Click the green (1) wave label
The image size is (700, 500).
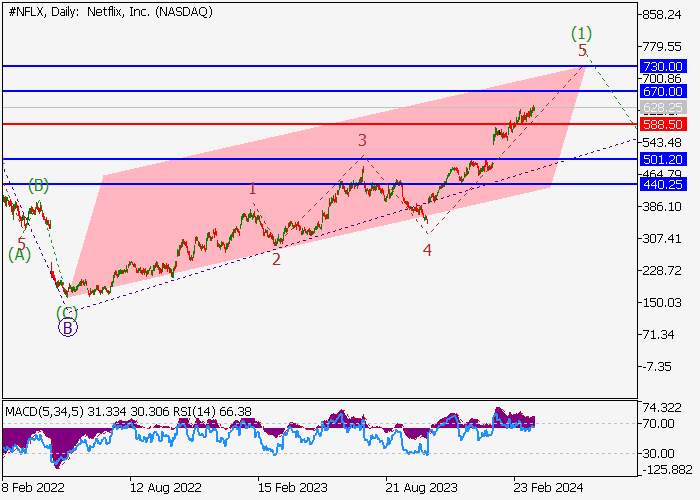pos(582,33)
